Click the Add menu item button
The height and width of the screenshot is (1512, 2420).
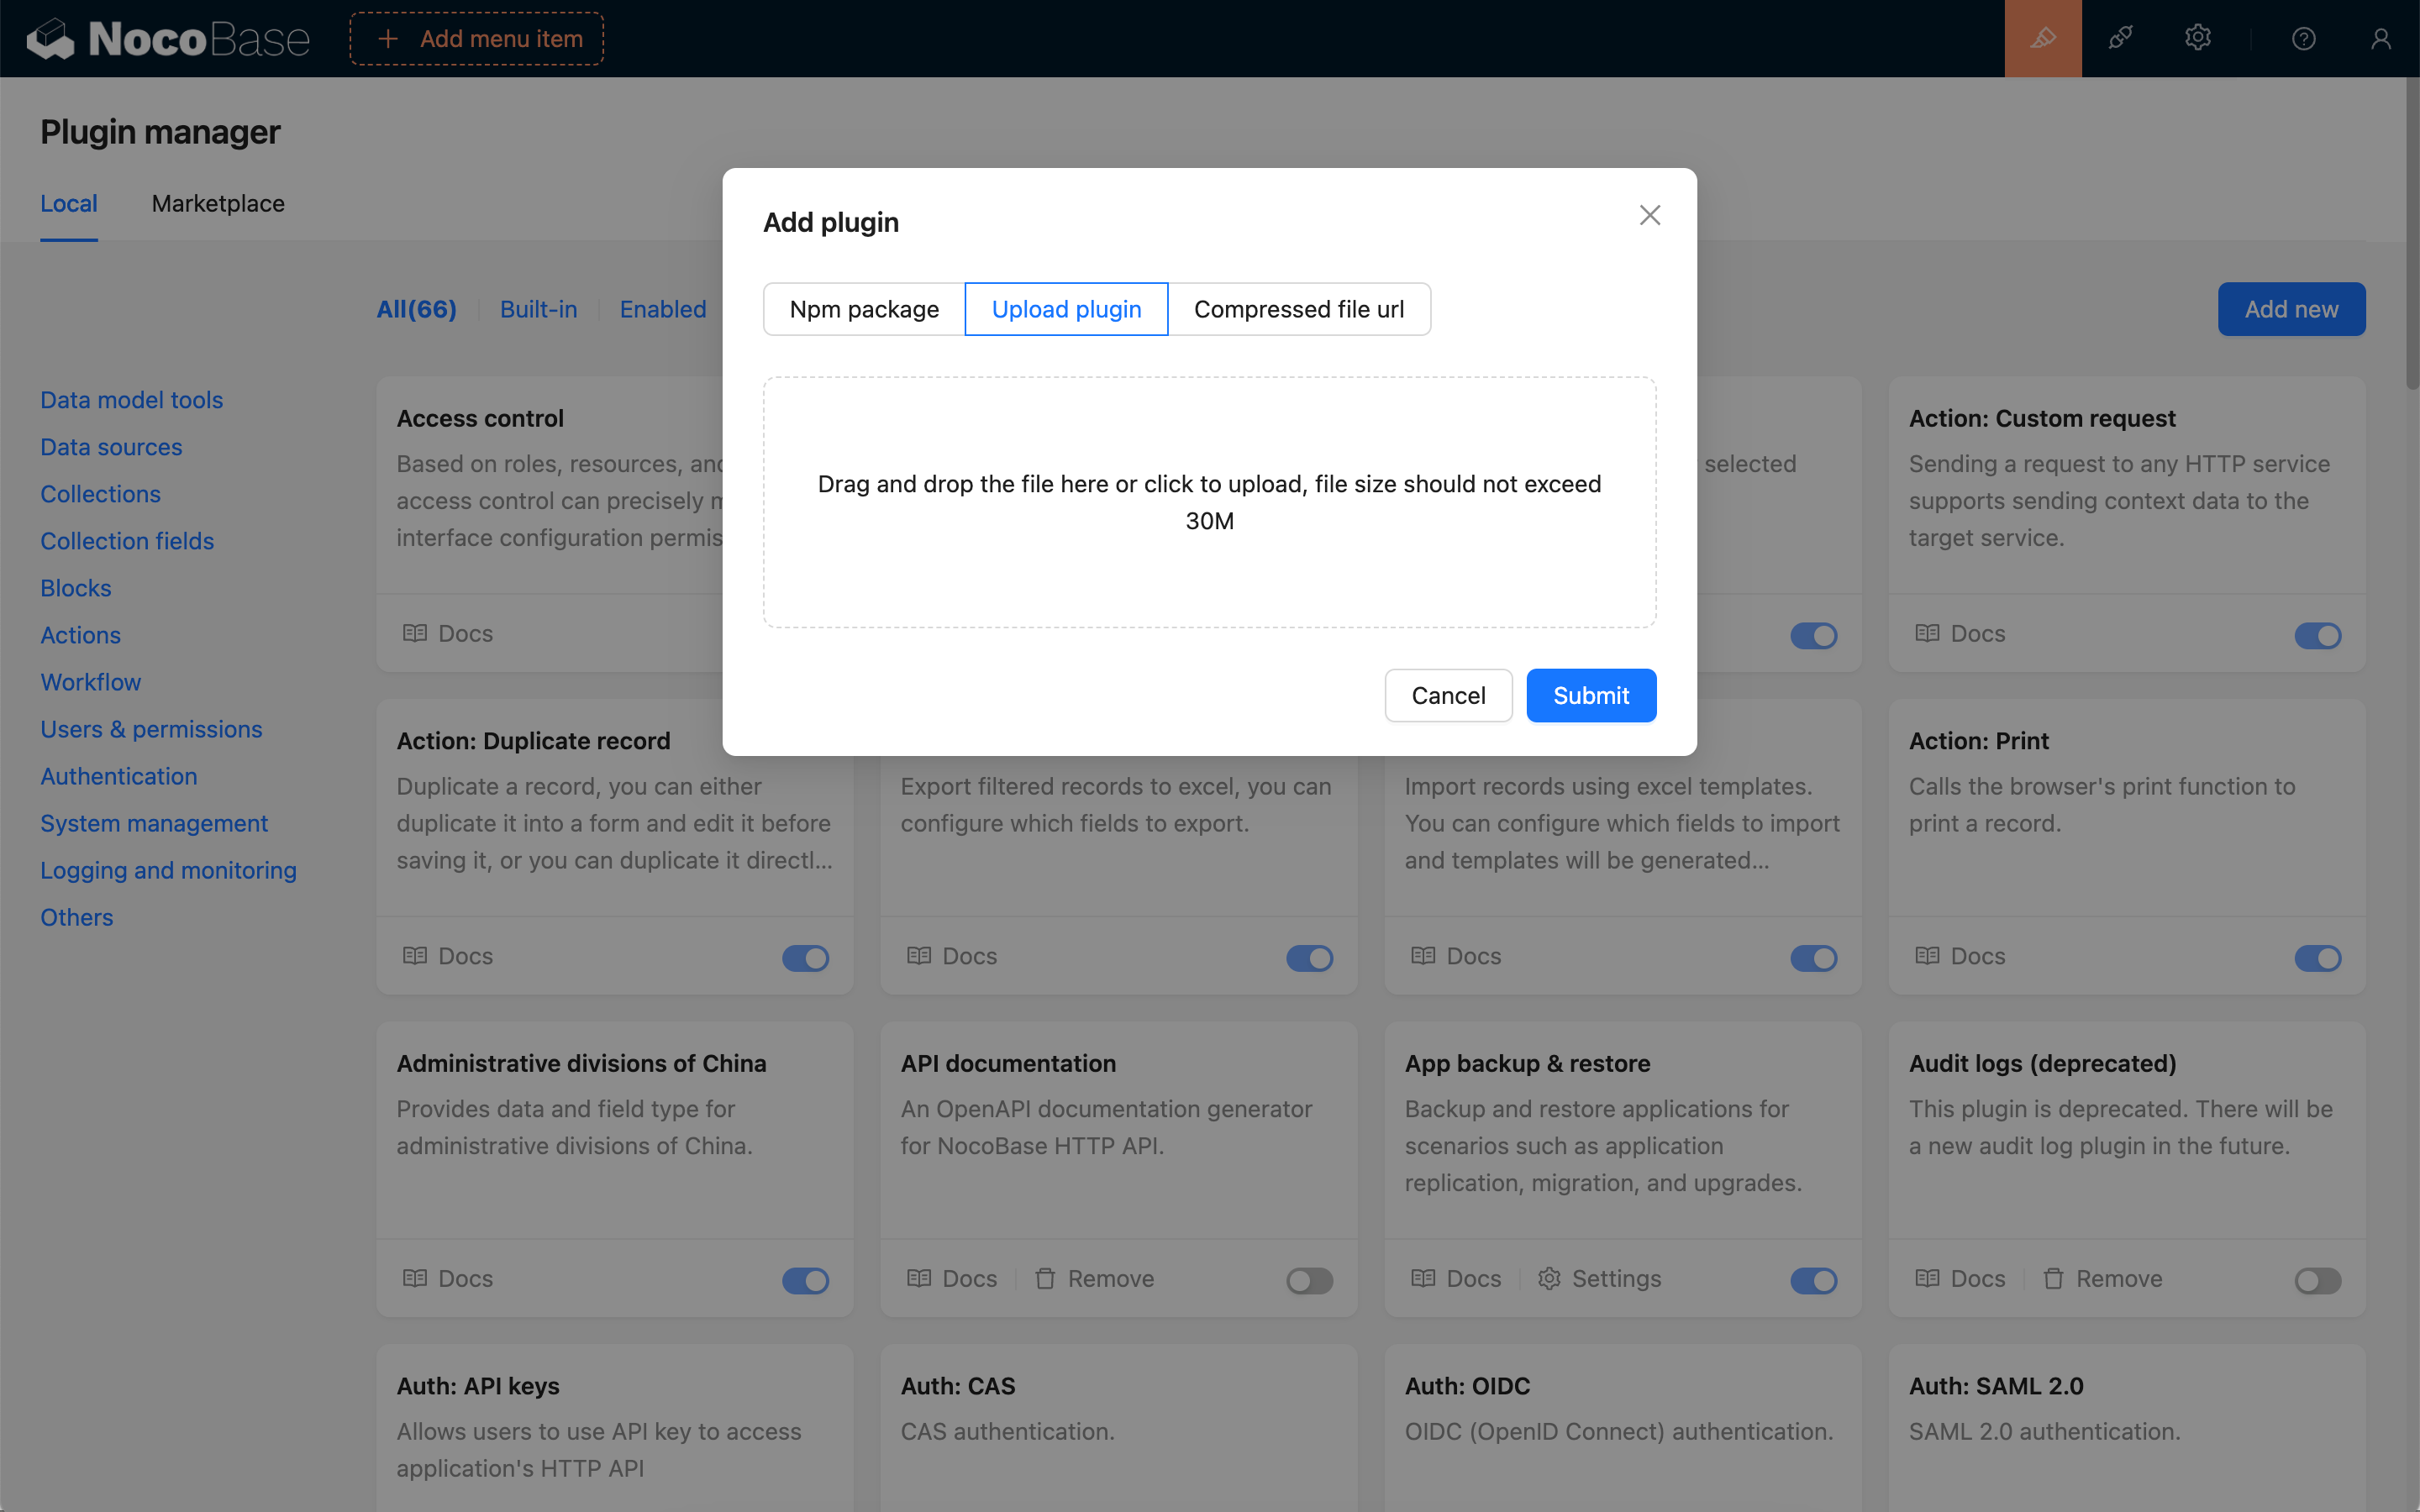(x=477, y=39)
